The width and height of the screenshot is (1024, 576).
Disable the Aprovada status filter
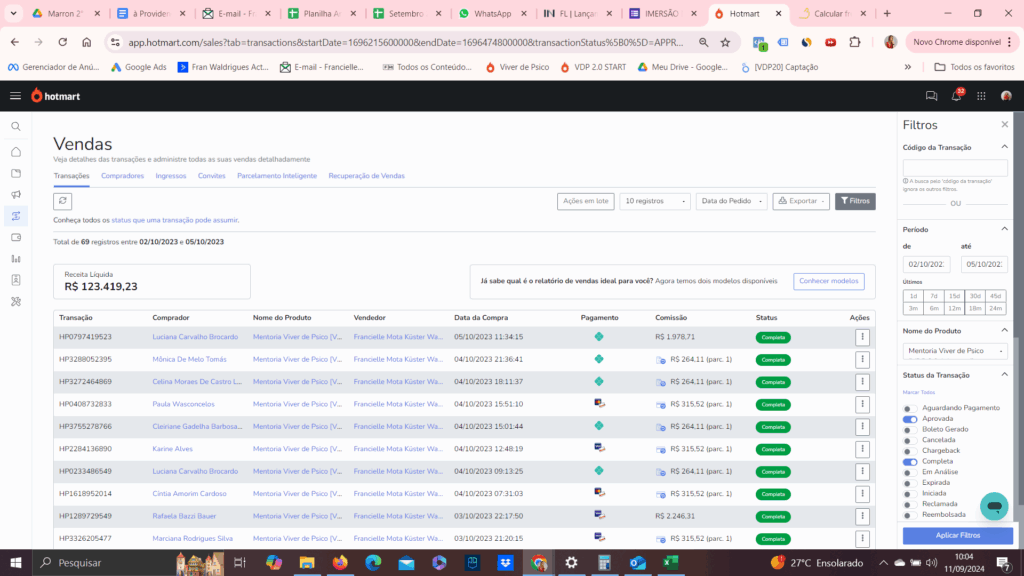pyautogui.click(x=910, y=419)
